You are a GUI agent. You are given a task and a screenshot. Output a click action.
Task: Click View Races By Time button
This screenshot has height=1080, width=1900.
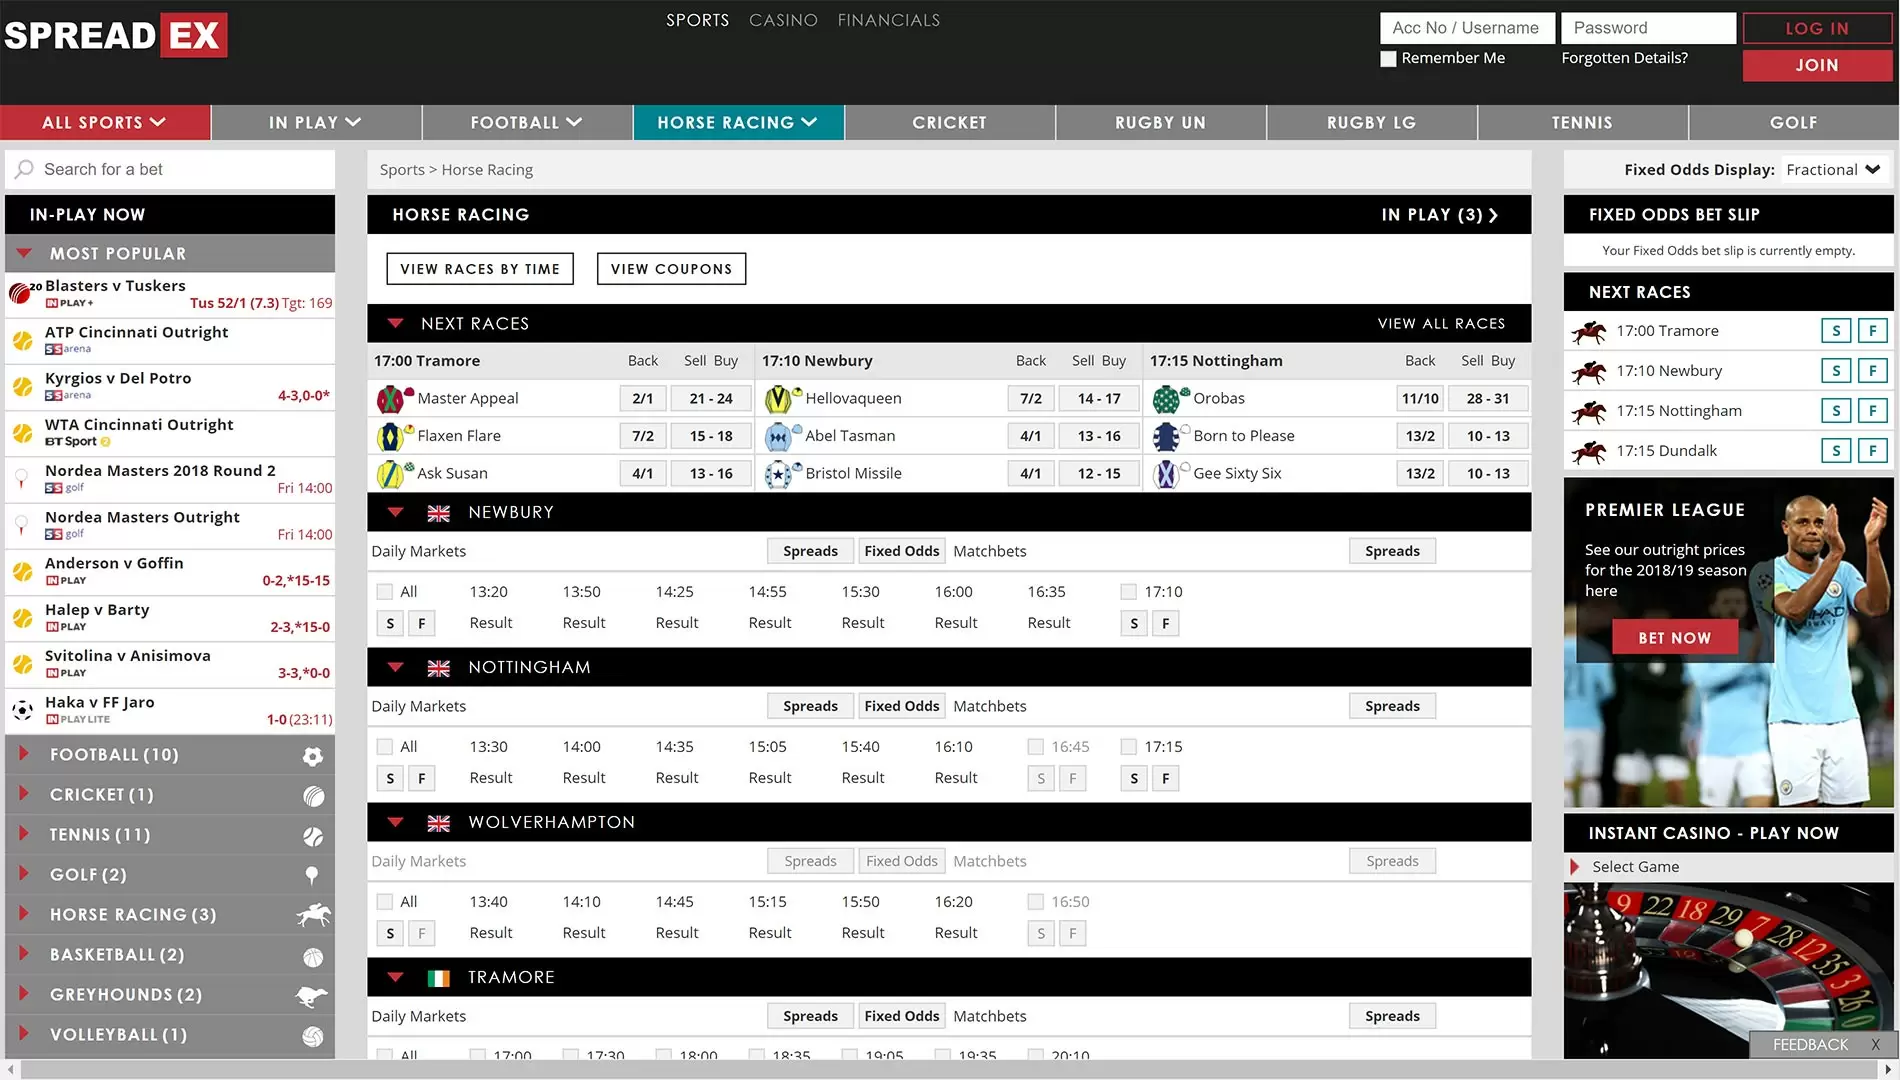tap(480, 269)
